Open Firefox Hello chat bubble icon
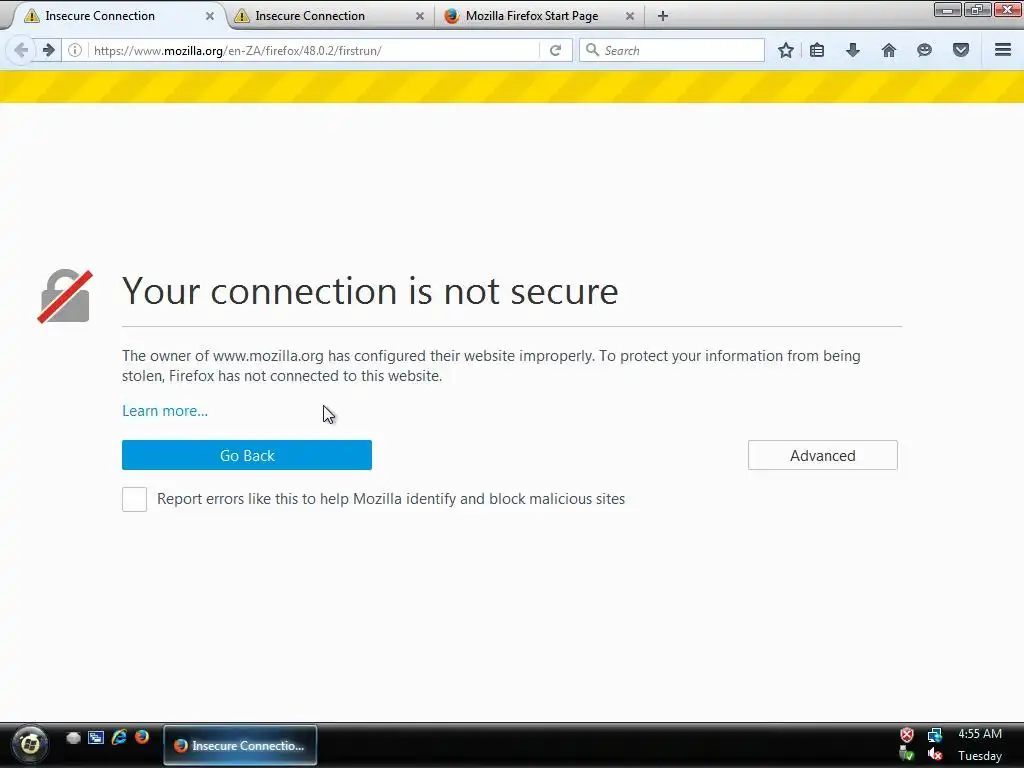1024x768 pixels. pyautogui.click(x=924, y=50)
